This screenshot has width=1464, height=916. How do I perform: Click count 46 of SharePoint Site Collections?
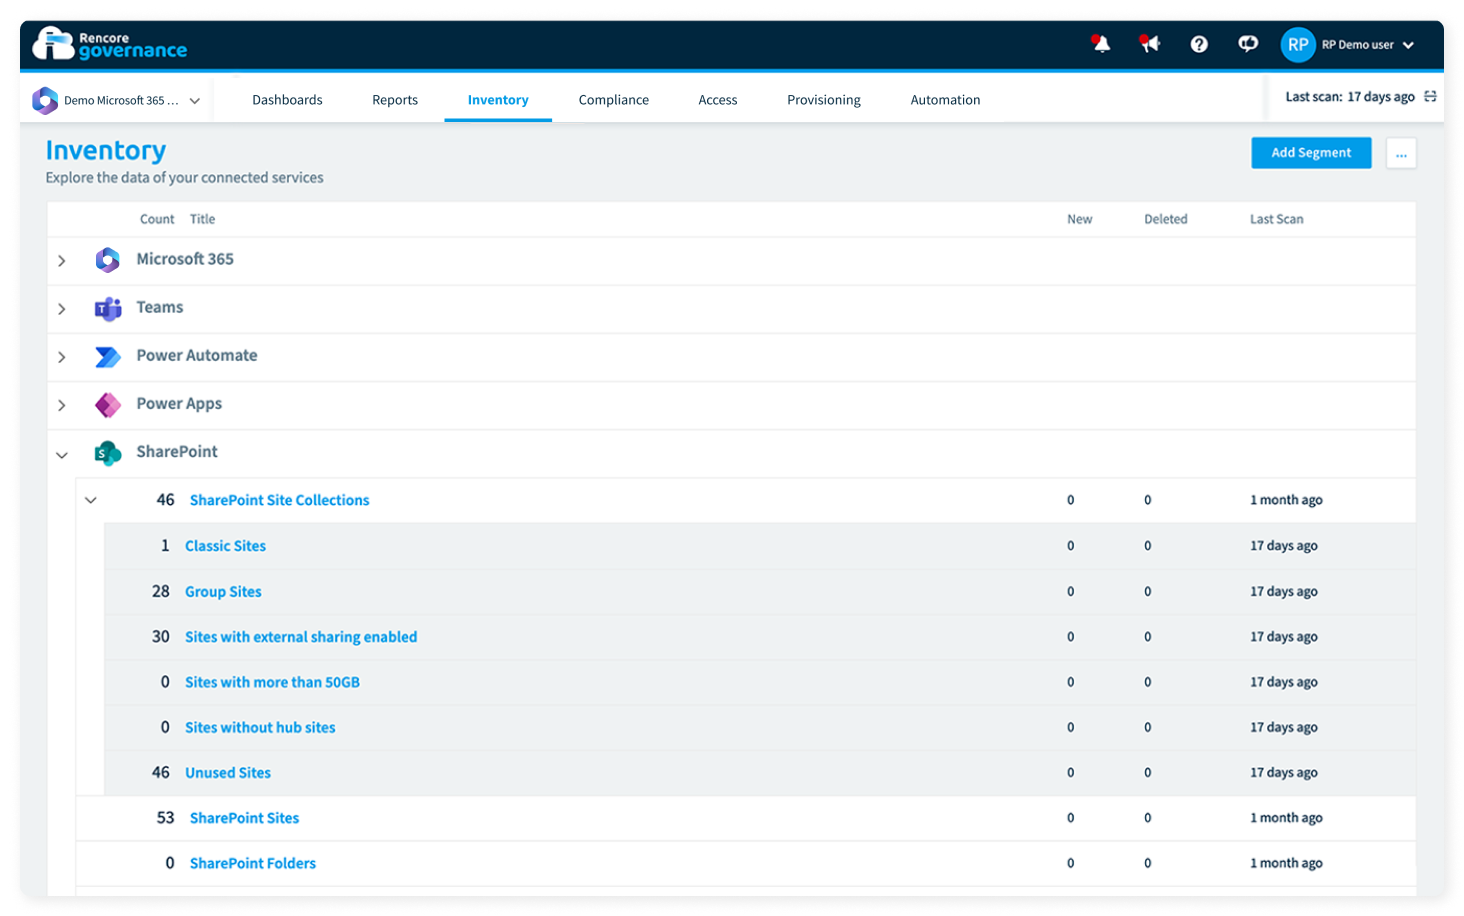165,500
